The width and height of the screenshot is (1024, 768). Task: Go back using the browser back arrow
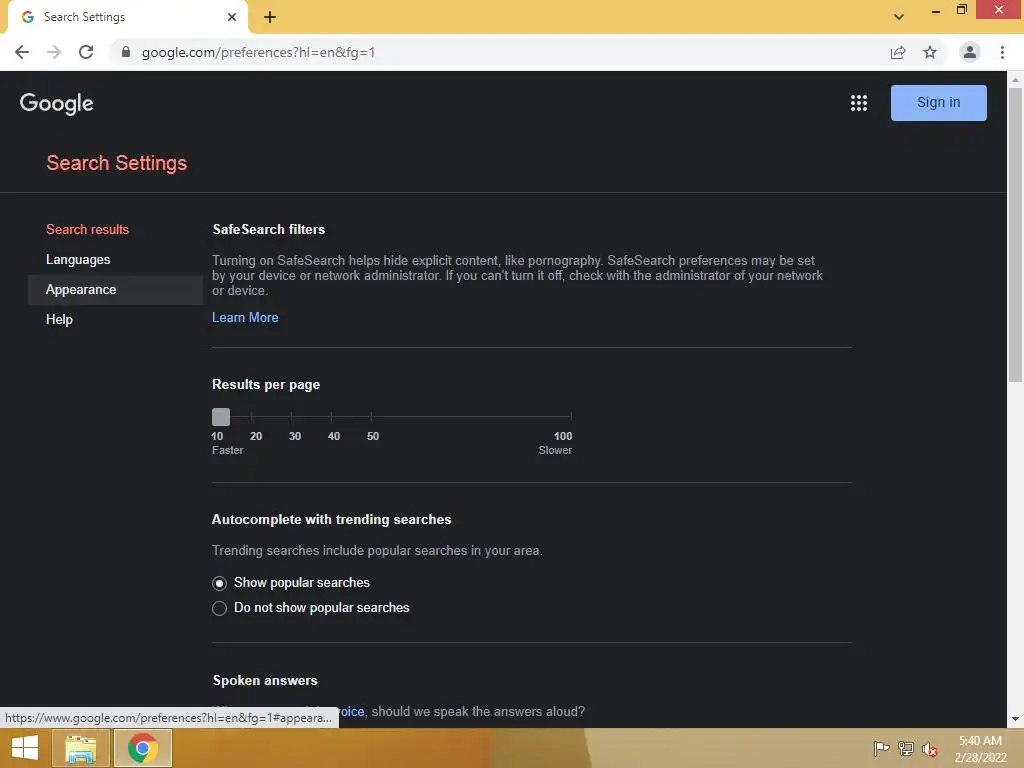tap(22, 52)
